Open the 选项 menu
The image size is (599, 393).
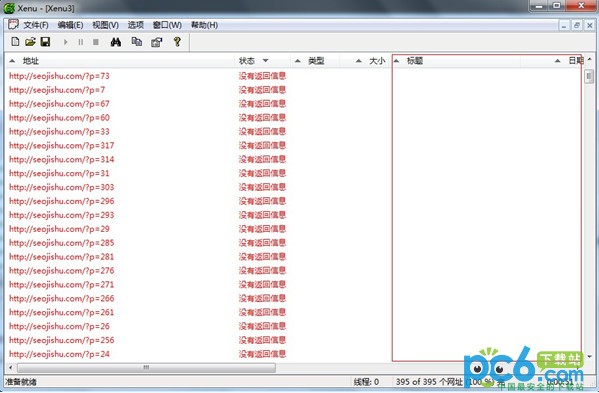(x=136, y=25)
